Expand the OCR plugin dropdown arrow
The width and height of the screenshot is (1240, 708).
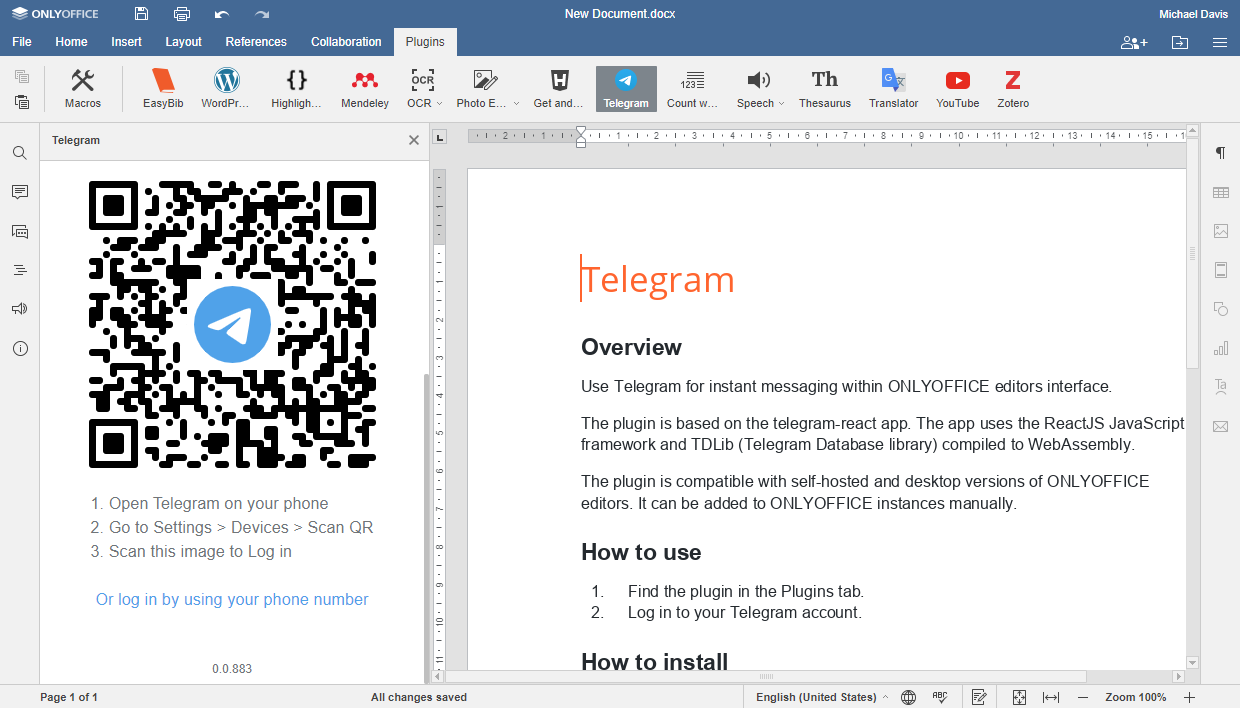(x=439, y=103)
